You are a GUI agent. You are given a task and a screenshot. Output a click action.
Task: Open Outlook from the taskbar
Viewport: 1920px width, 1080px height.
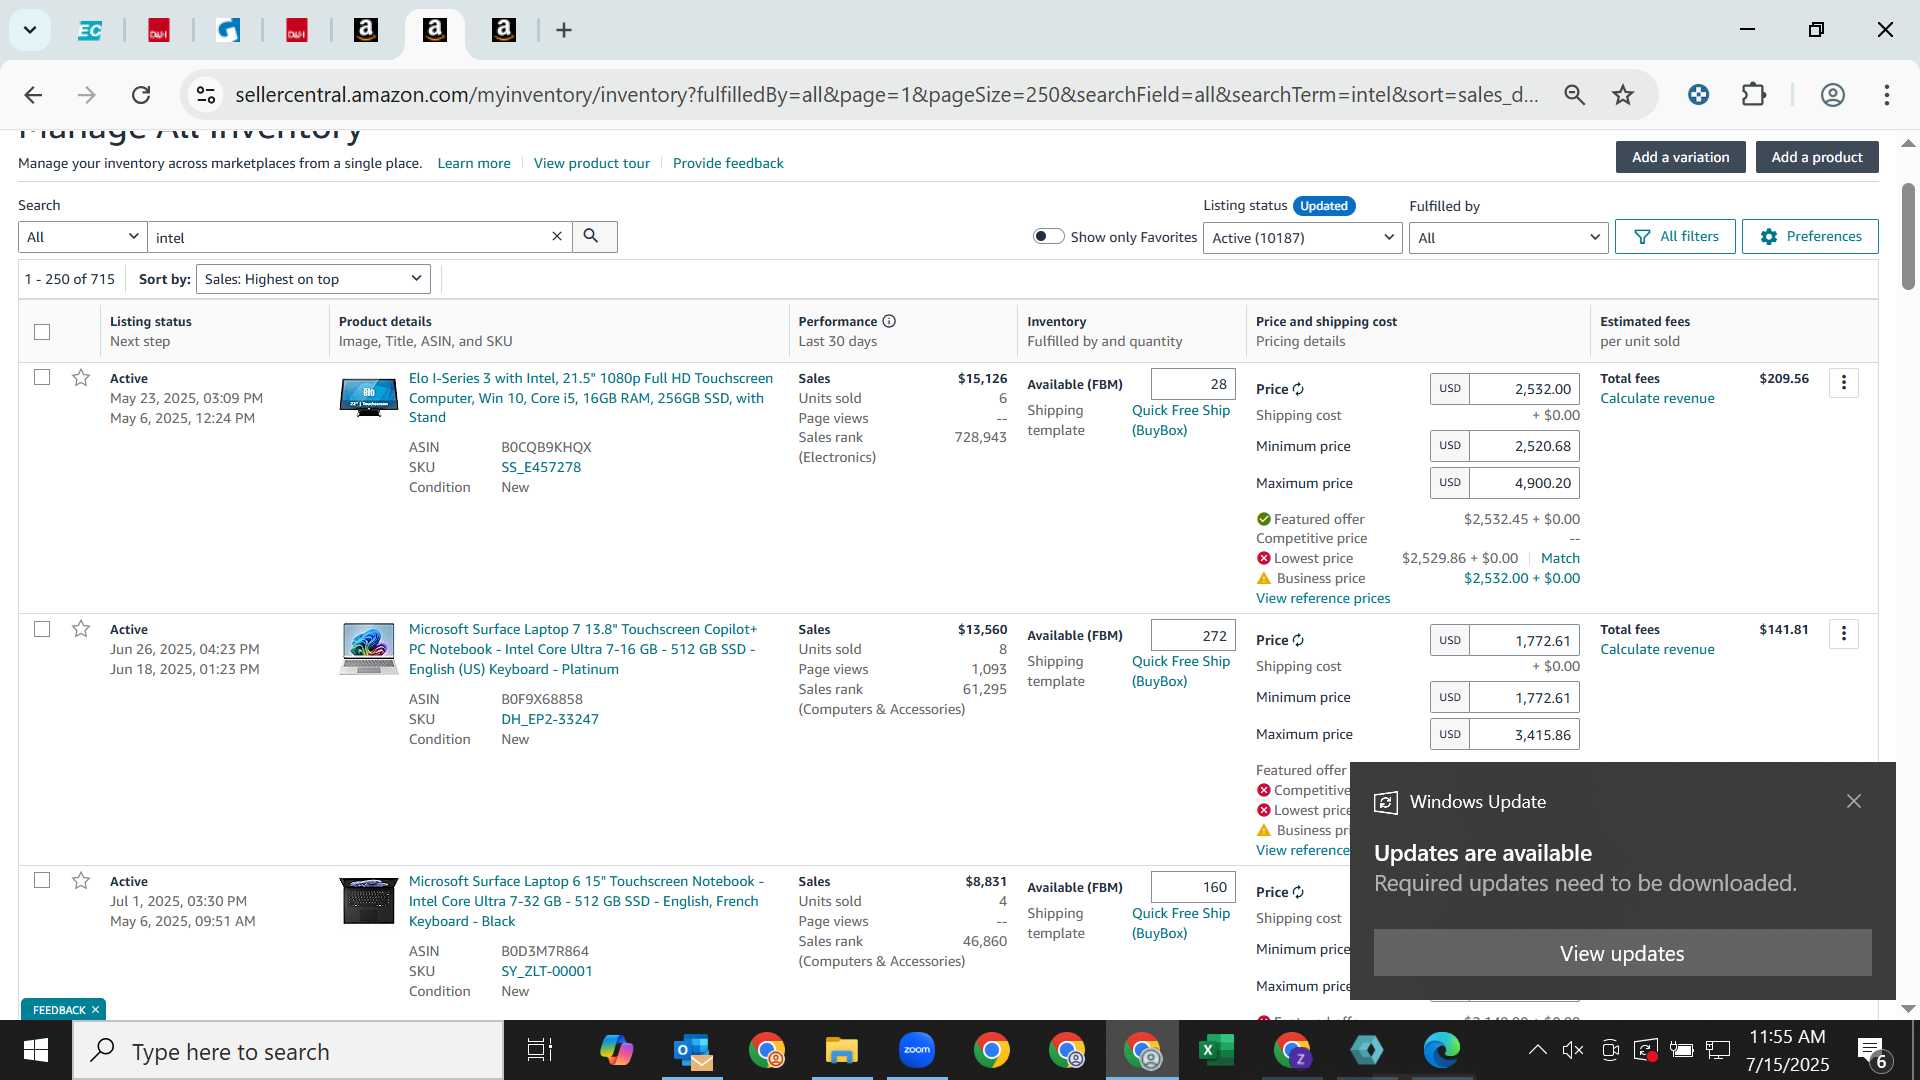tap(691, 1050)
